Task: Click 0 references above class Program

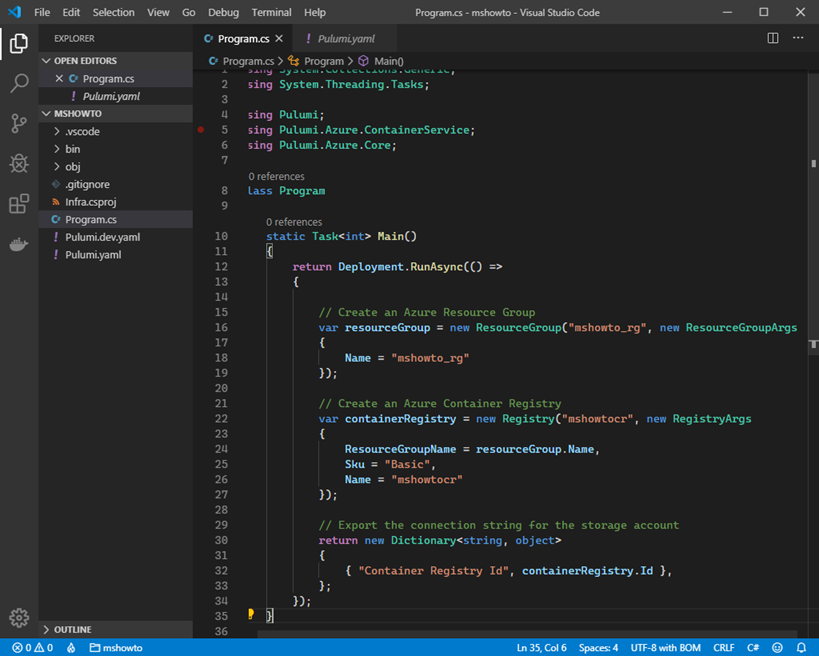Action: pyautogui.click(x=276, y=177)
